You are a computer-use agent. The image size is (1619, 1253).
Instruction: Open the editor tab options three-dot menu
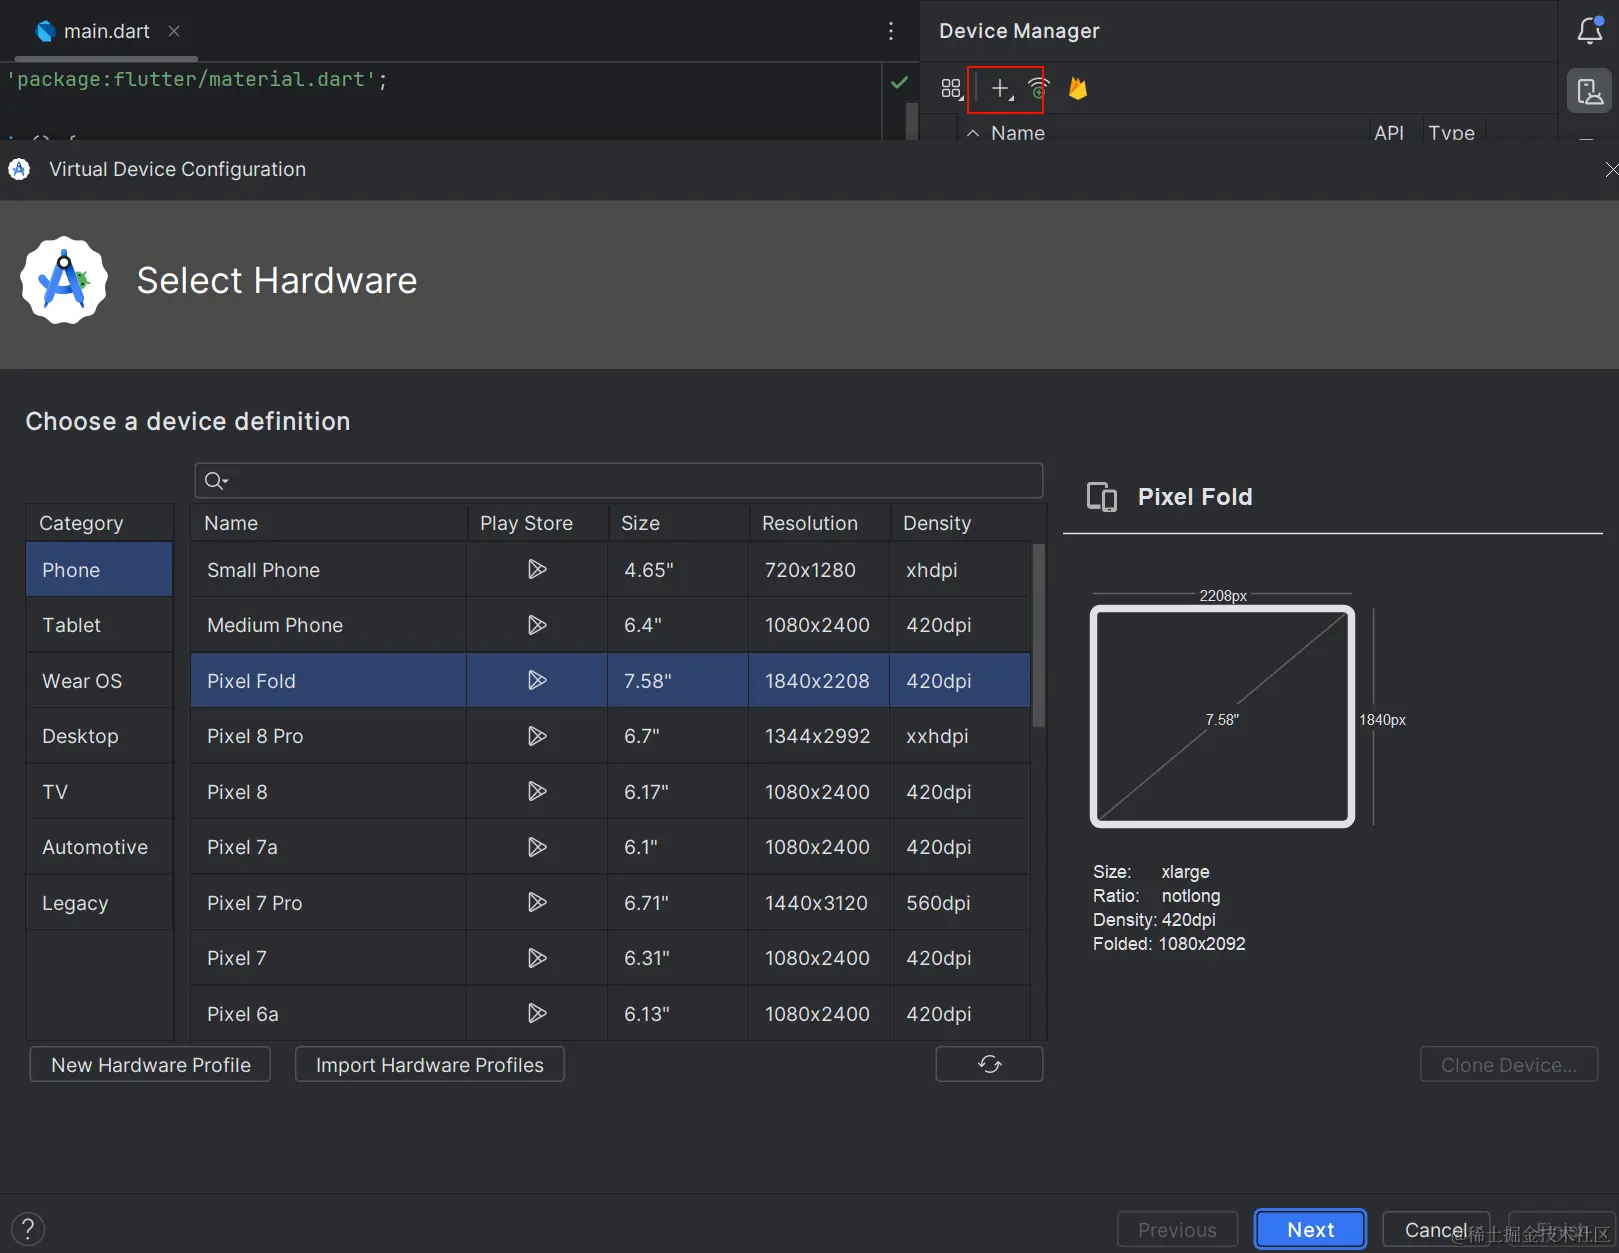(890, 31)
